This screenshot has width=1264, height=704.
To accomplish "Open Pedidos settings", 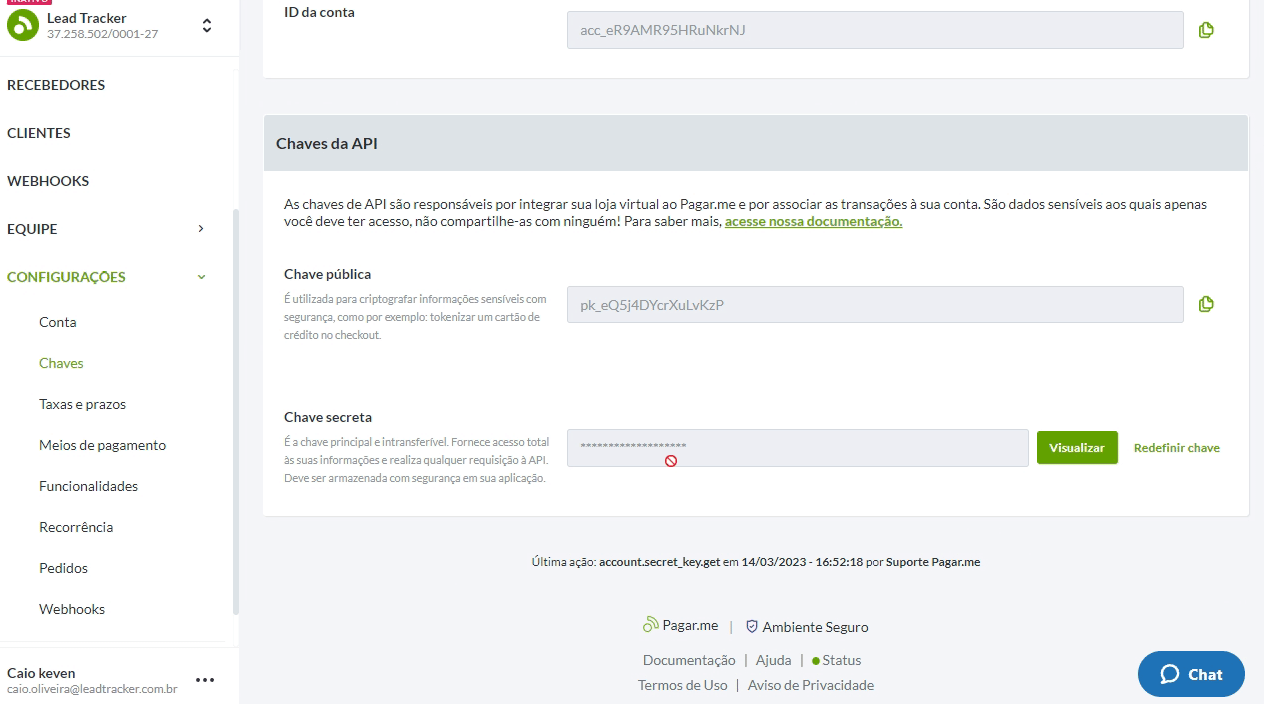I will click(63, 568).
